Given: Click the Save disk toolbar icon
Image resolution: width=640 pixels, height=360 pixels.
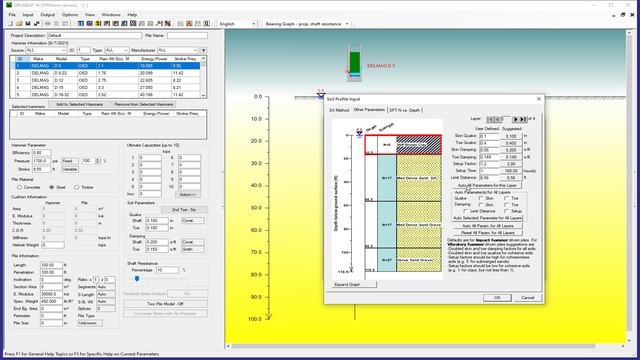Looking at the screenshot, I should [x=27, y=24].
